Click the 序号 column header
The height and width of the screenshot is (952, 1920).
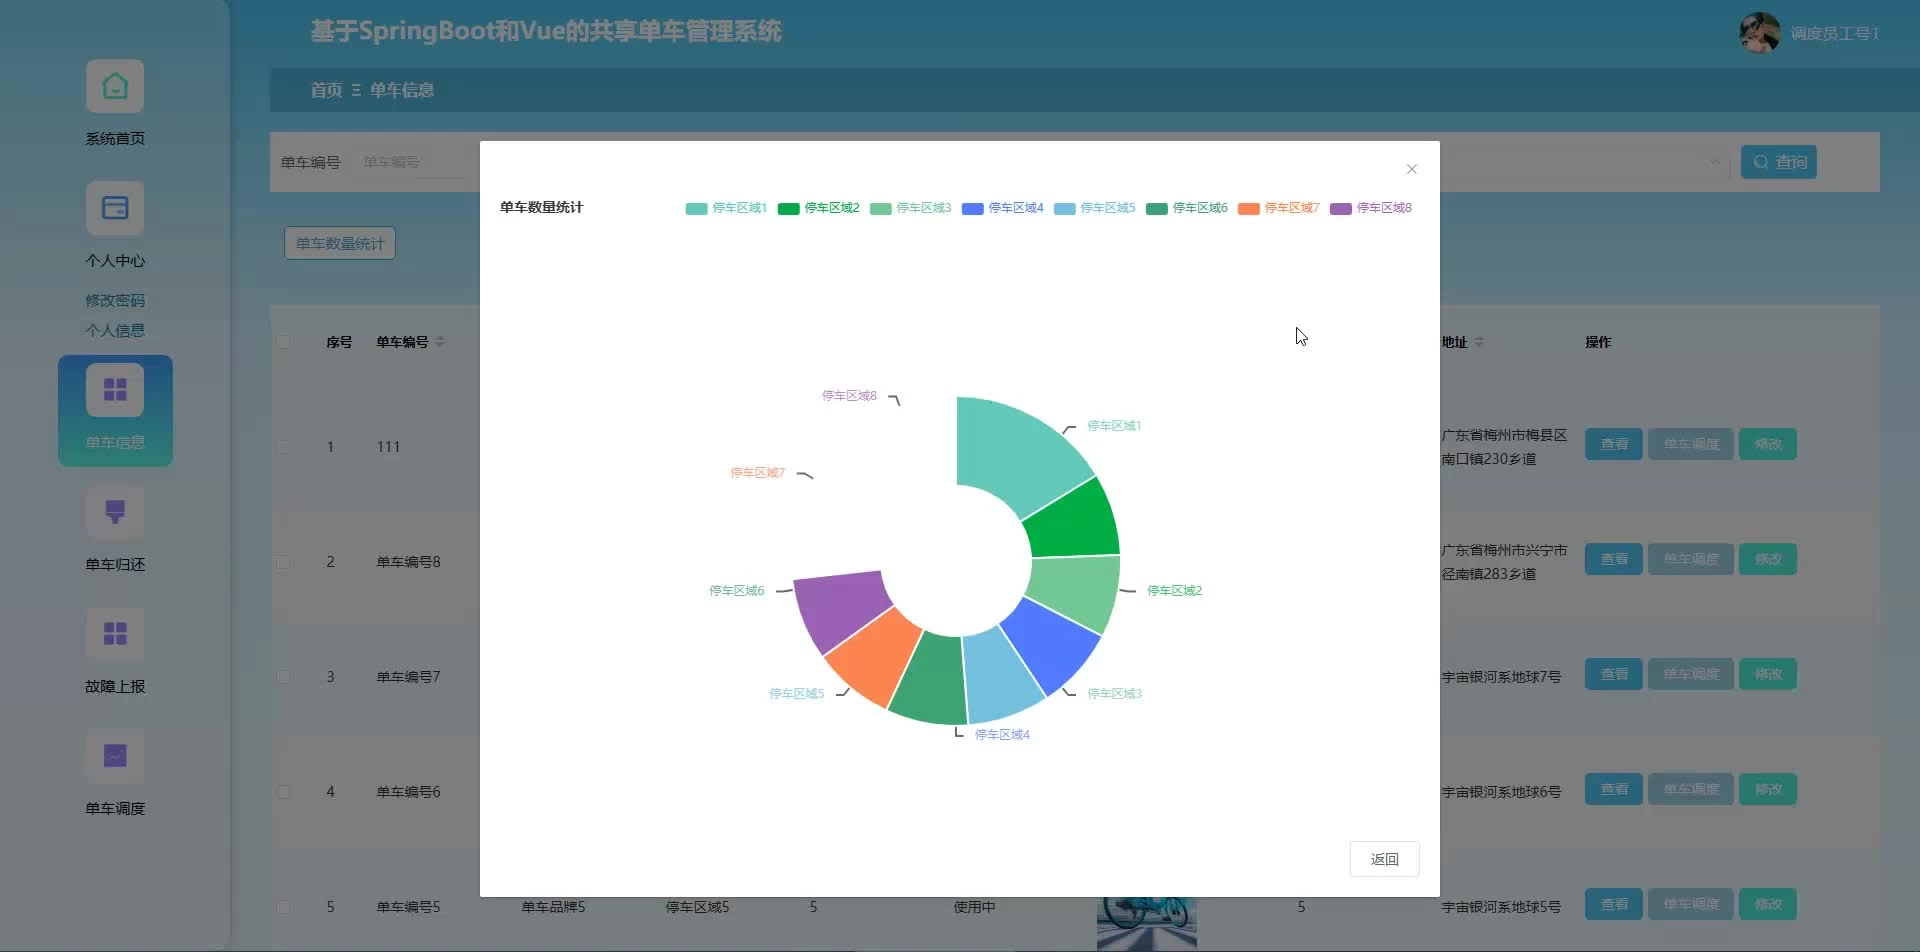click(x=339, y=342)
